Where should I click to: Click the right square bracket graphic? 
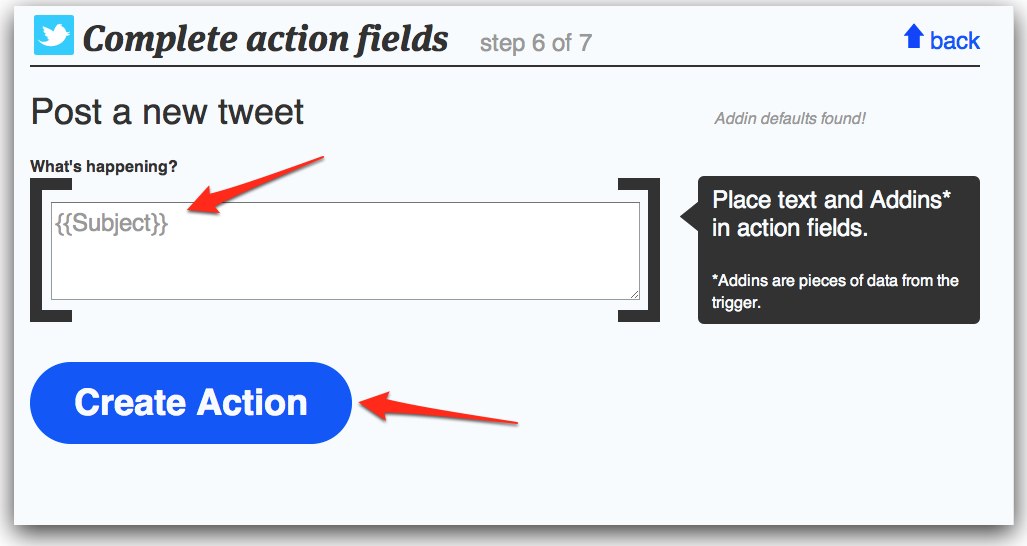point(650,250)
